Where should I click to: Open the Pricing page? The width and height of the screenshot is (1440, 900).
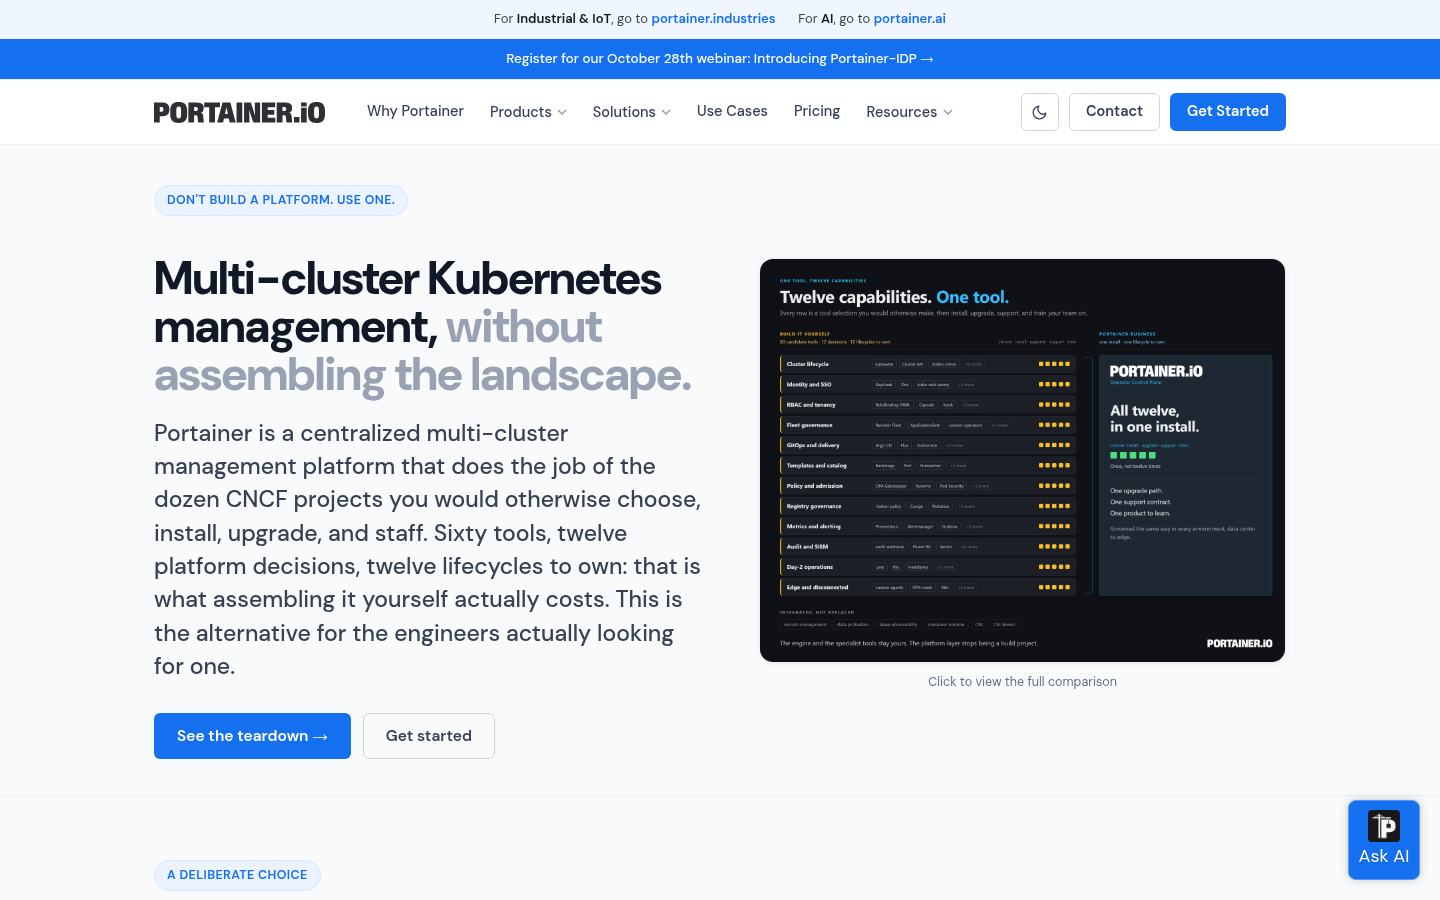coord(817,111)
